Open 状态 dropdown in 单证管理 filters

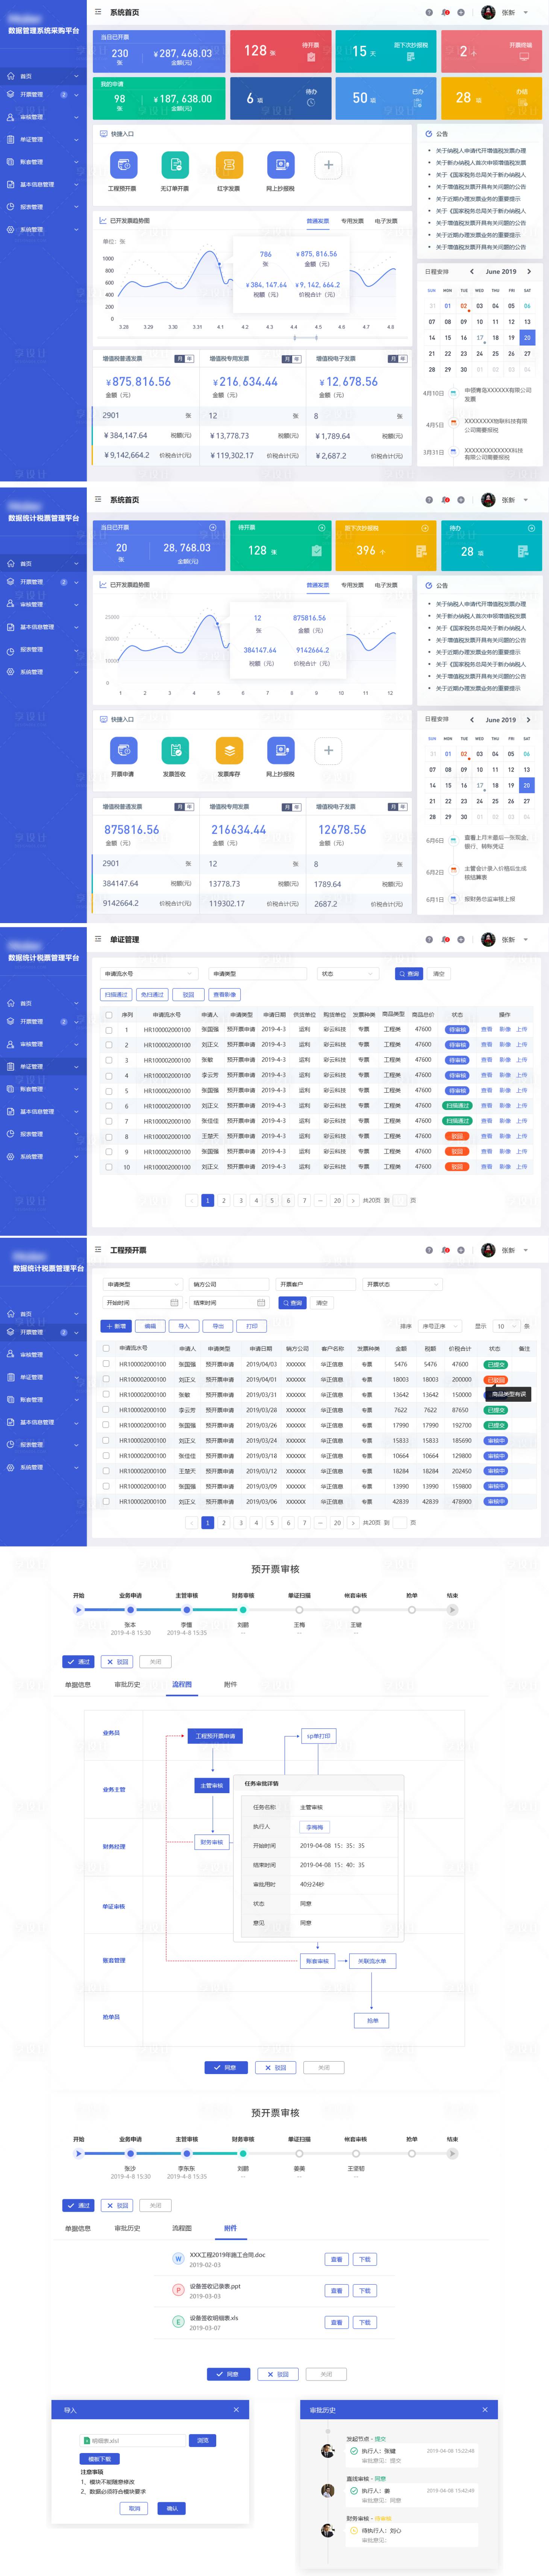pyautogui.click(x=347, y=973)
